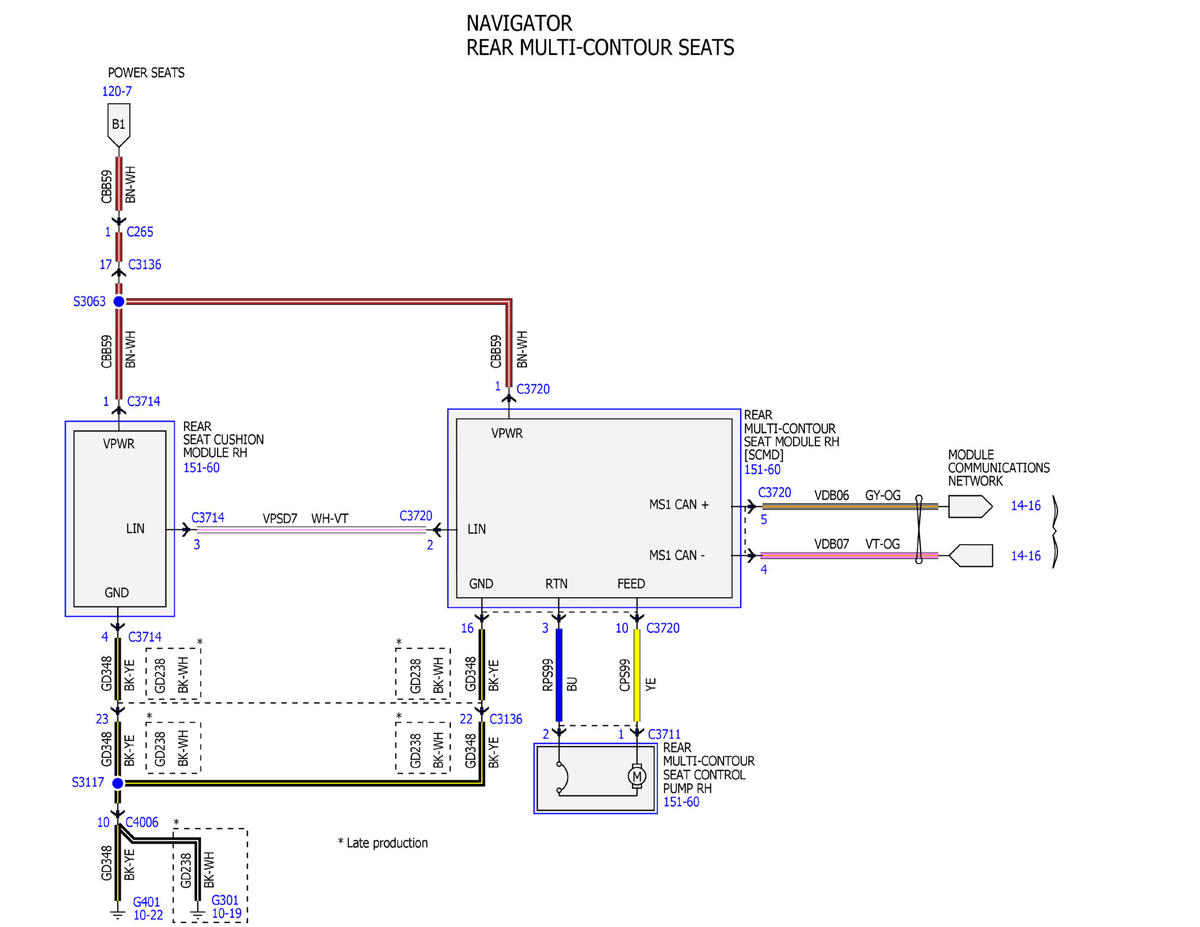Click the C3714 label at pin 1

(x=145, y=402)
